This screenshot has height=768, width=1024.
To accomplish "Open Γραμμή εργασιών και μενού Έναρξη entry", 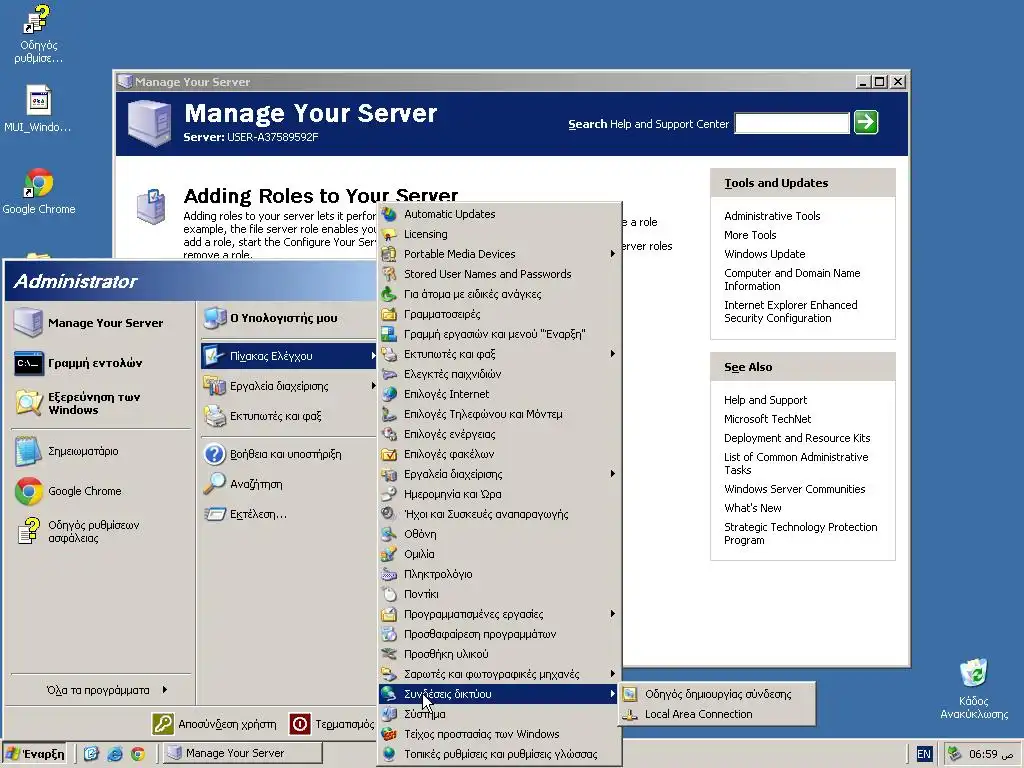I will pyautogui.click(x=500, y=334).
